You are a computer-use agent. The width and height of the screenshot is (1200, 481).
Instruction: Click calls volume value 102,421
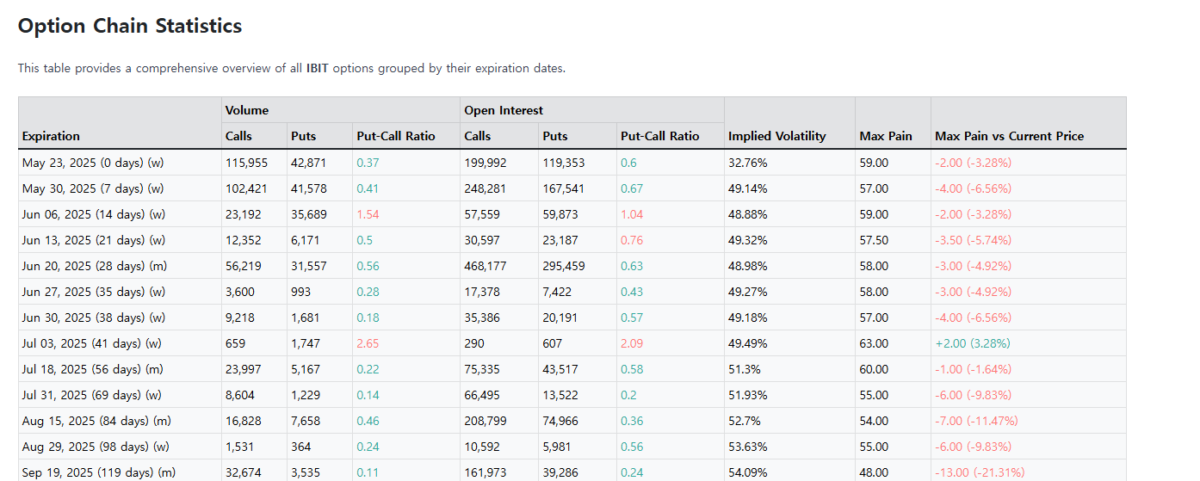tap(246, 188)
